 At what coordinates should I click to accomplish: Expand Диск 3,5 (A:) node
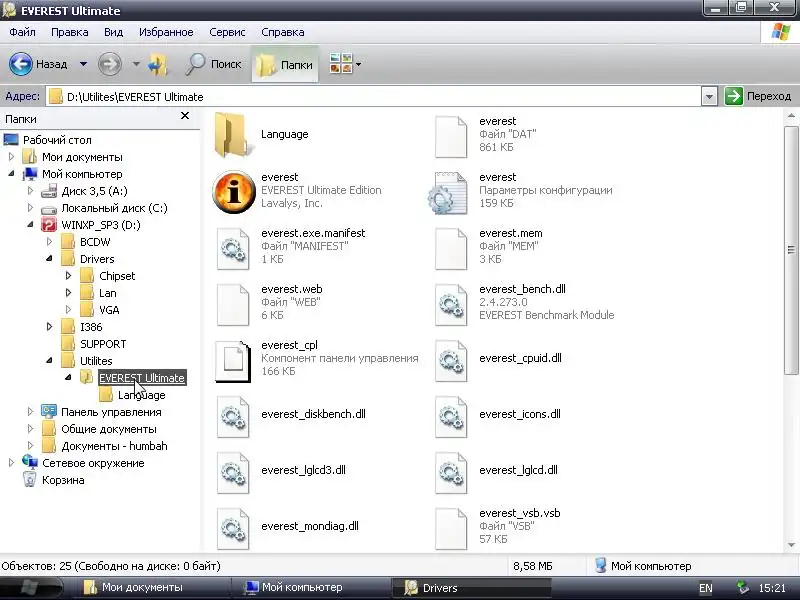click(x=30, y=191)
